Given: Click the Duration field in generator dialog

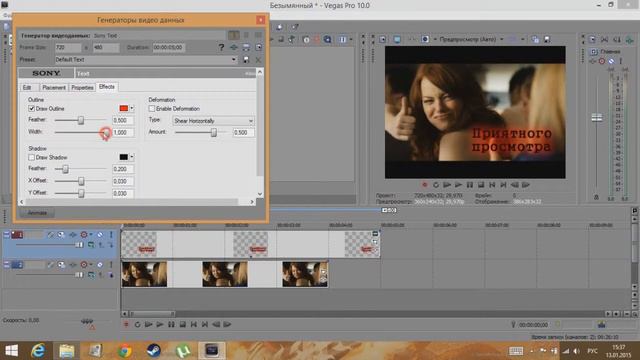Looking at the screenshot, I should point(169,47).
